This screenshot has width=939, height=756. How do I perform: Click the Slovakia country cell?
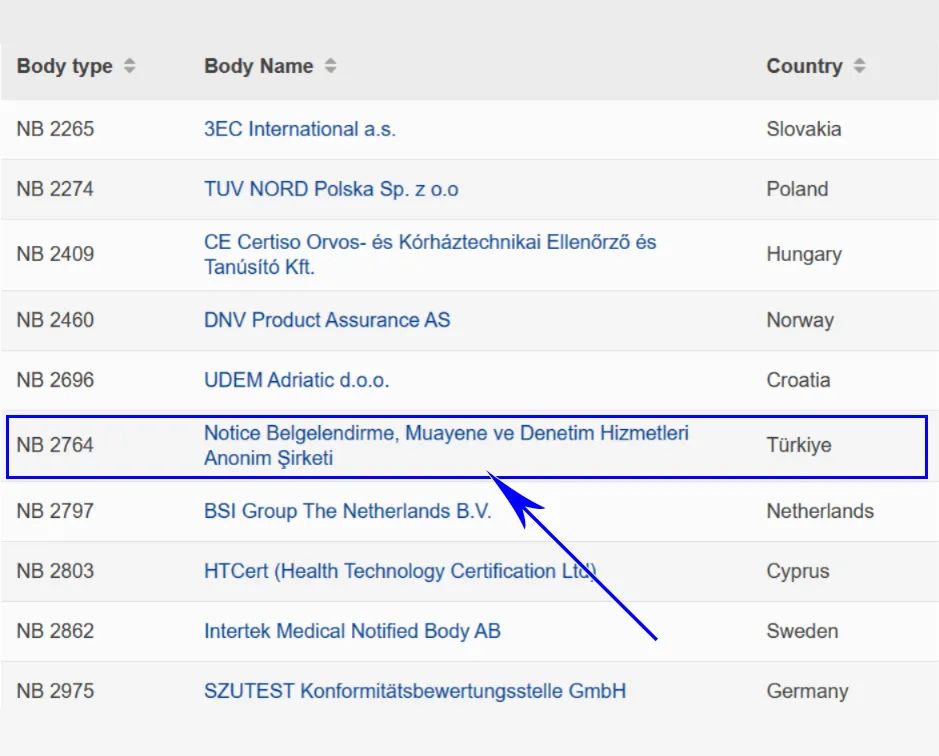click(x=804, y=129)
